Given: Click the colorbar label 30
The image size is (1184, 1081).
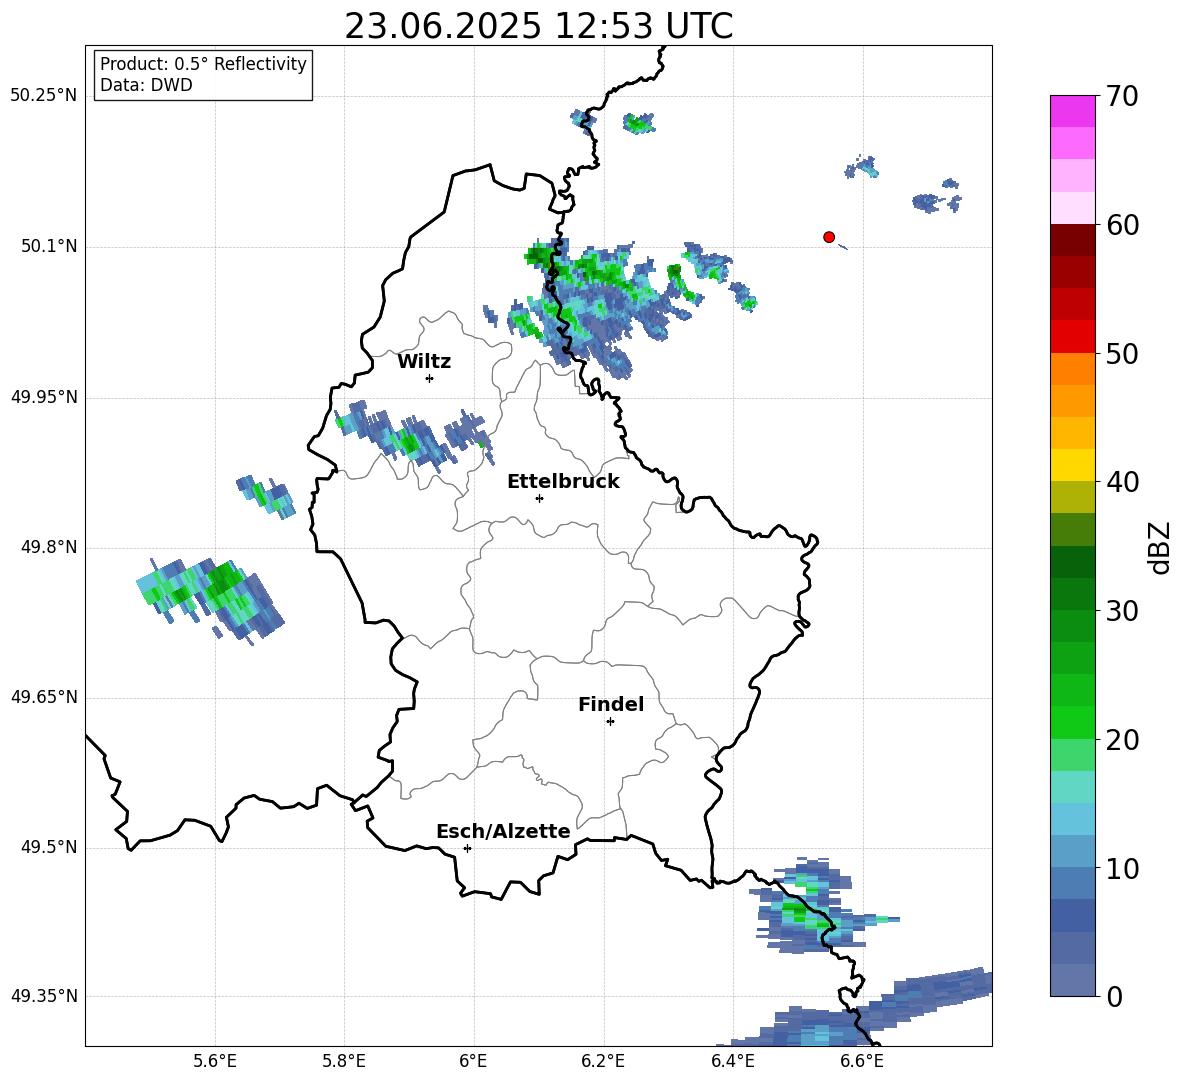Looking at the screenshot, I should coord(1122,611).
